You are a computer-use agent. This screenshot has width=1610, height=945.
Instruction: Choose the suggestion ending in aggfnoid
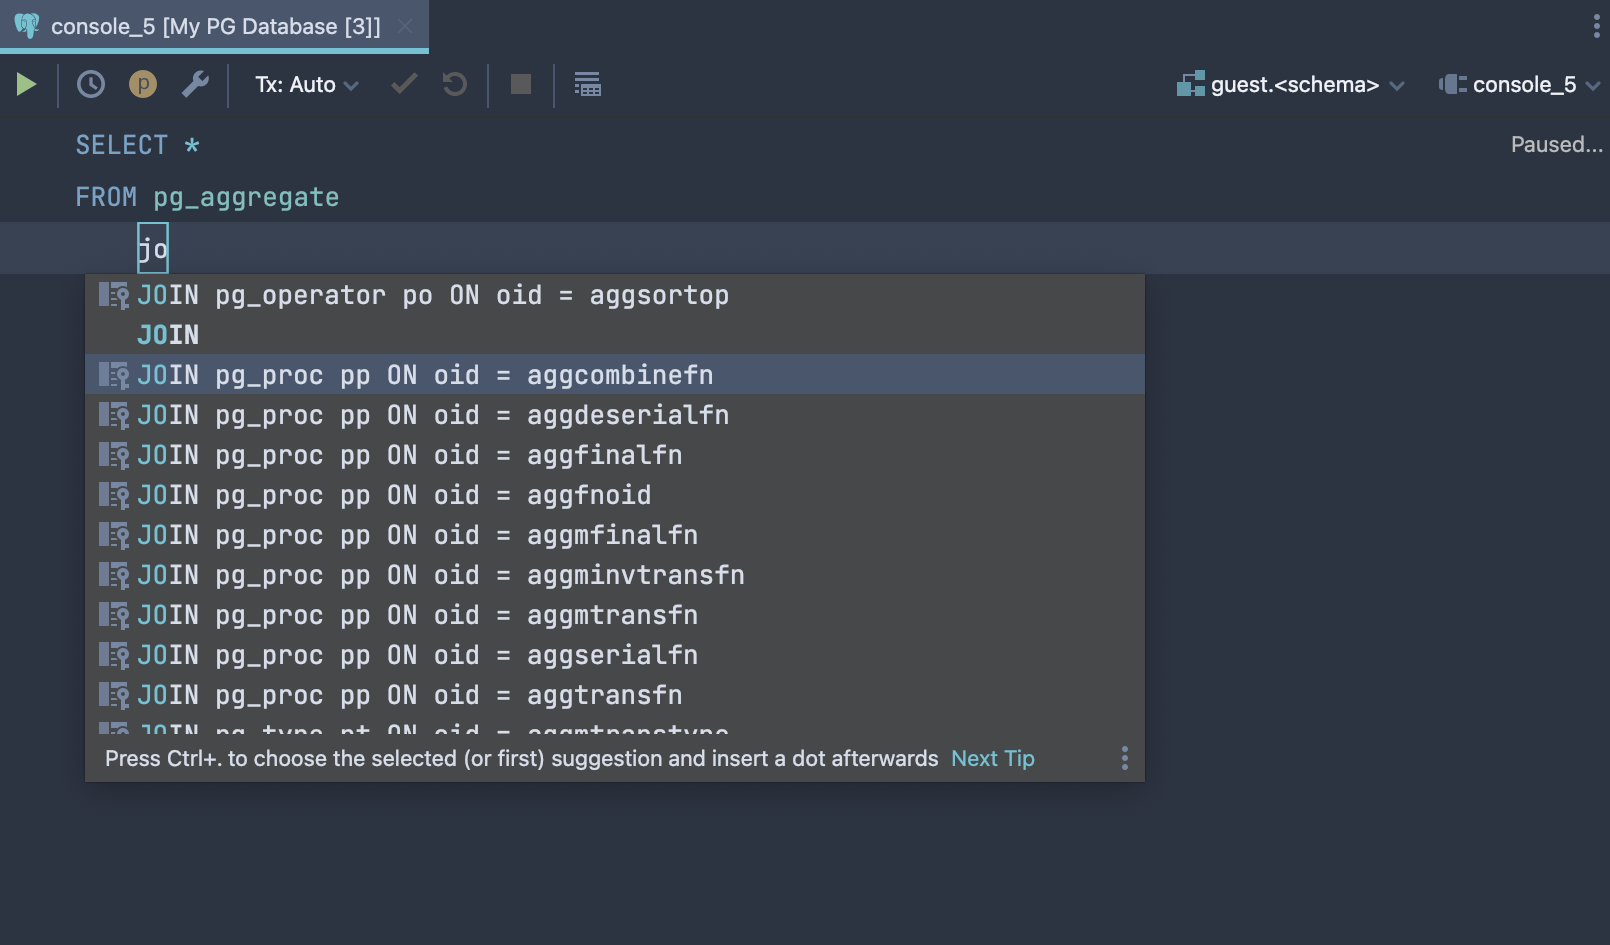(x=615, y=495)
